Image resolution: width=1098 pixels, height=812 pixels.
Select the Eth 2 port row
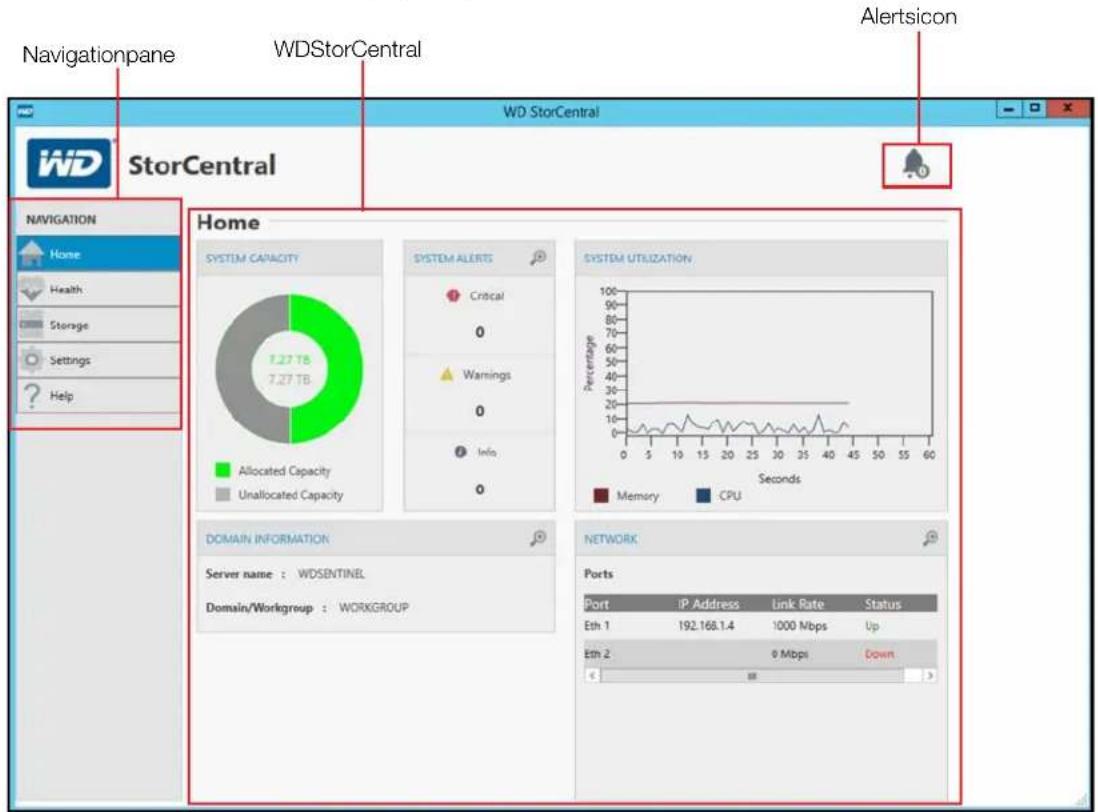(x=760, y=653)
